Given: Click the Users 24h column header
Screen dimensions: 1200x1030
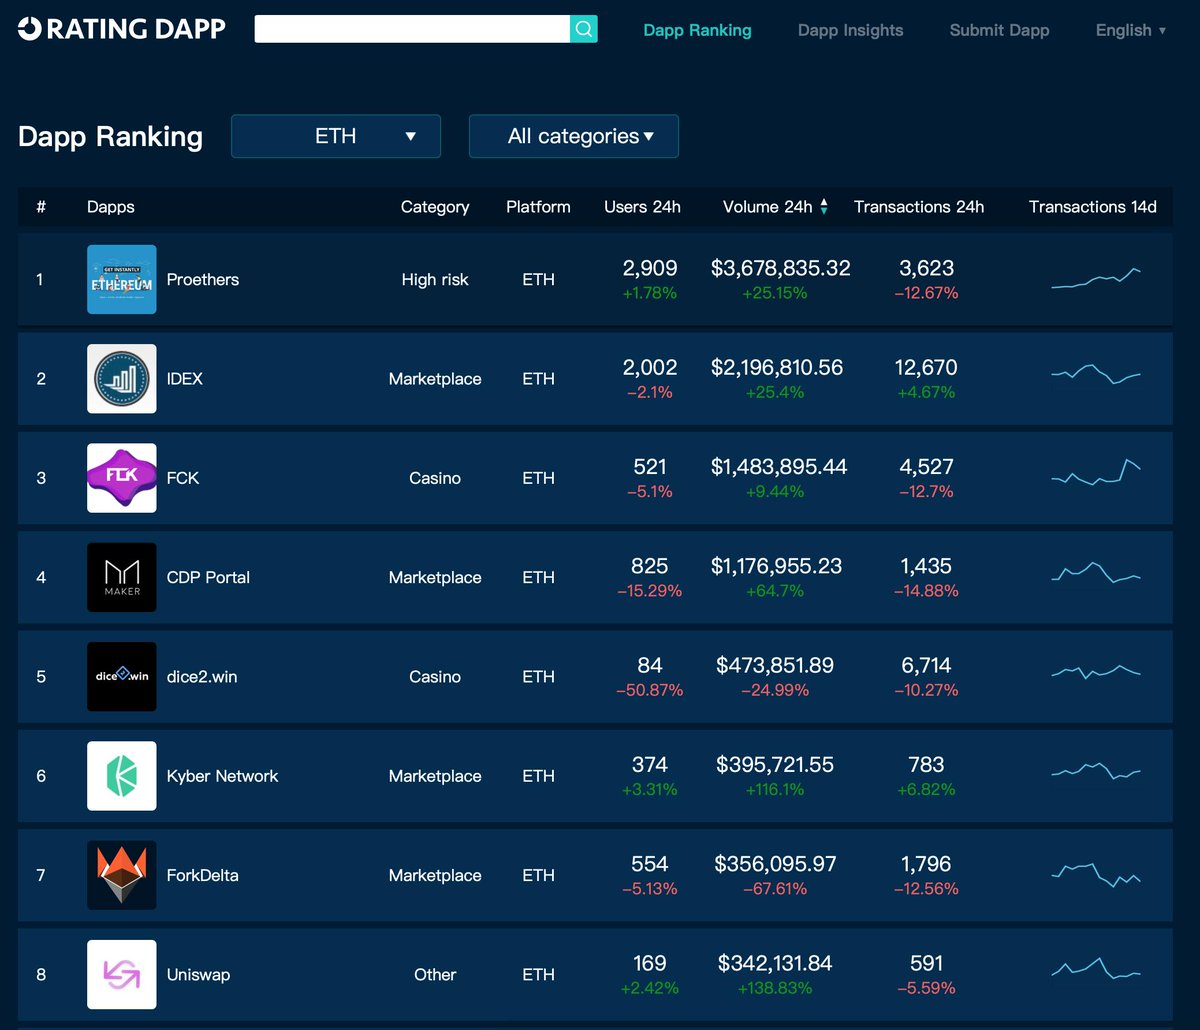Looking at the screenshot, I should click(642, 207).
